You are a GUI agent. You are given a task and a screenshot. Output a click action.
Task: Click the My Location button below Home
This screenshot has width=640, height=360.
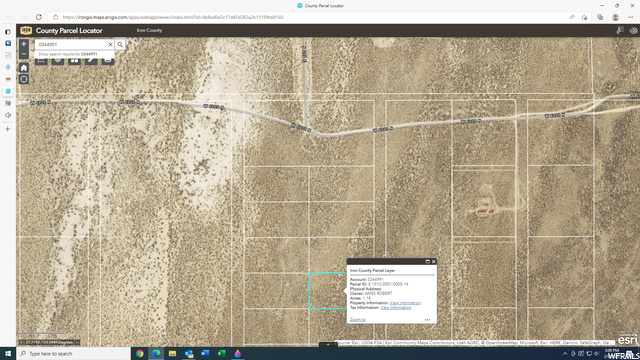[x=24, y=79]
